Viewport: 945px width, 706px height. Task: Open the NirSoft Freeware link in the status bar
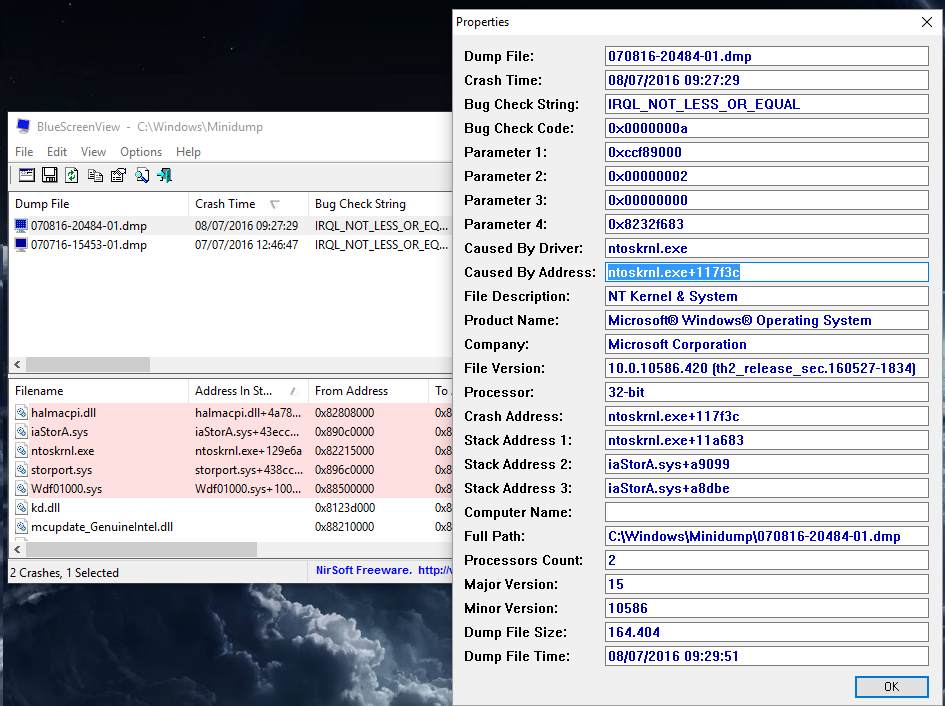[383, 570]
